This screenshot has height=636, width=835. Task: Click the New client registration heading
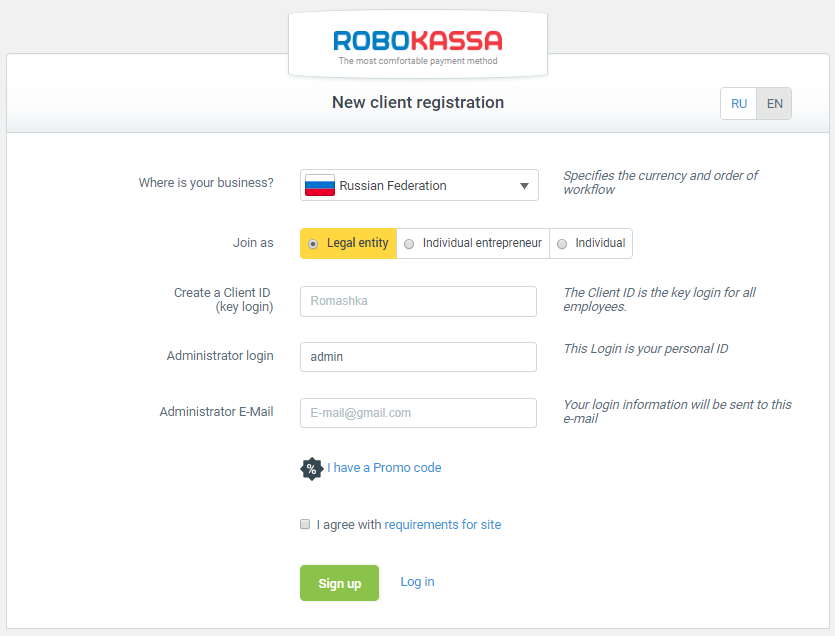coord(418,103)
